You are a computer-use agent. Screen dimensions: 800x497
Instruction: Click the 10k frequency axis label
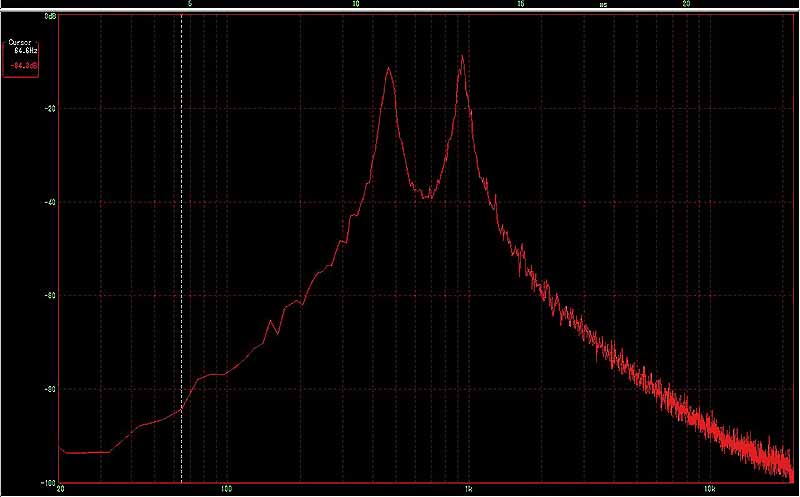pyautogui.click(x=708, y=490)
